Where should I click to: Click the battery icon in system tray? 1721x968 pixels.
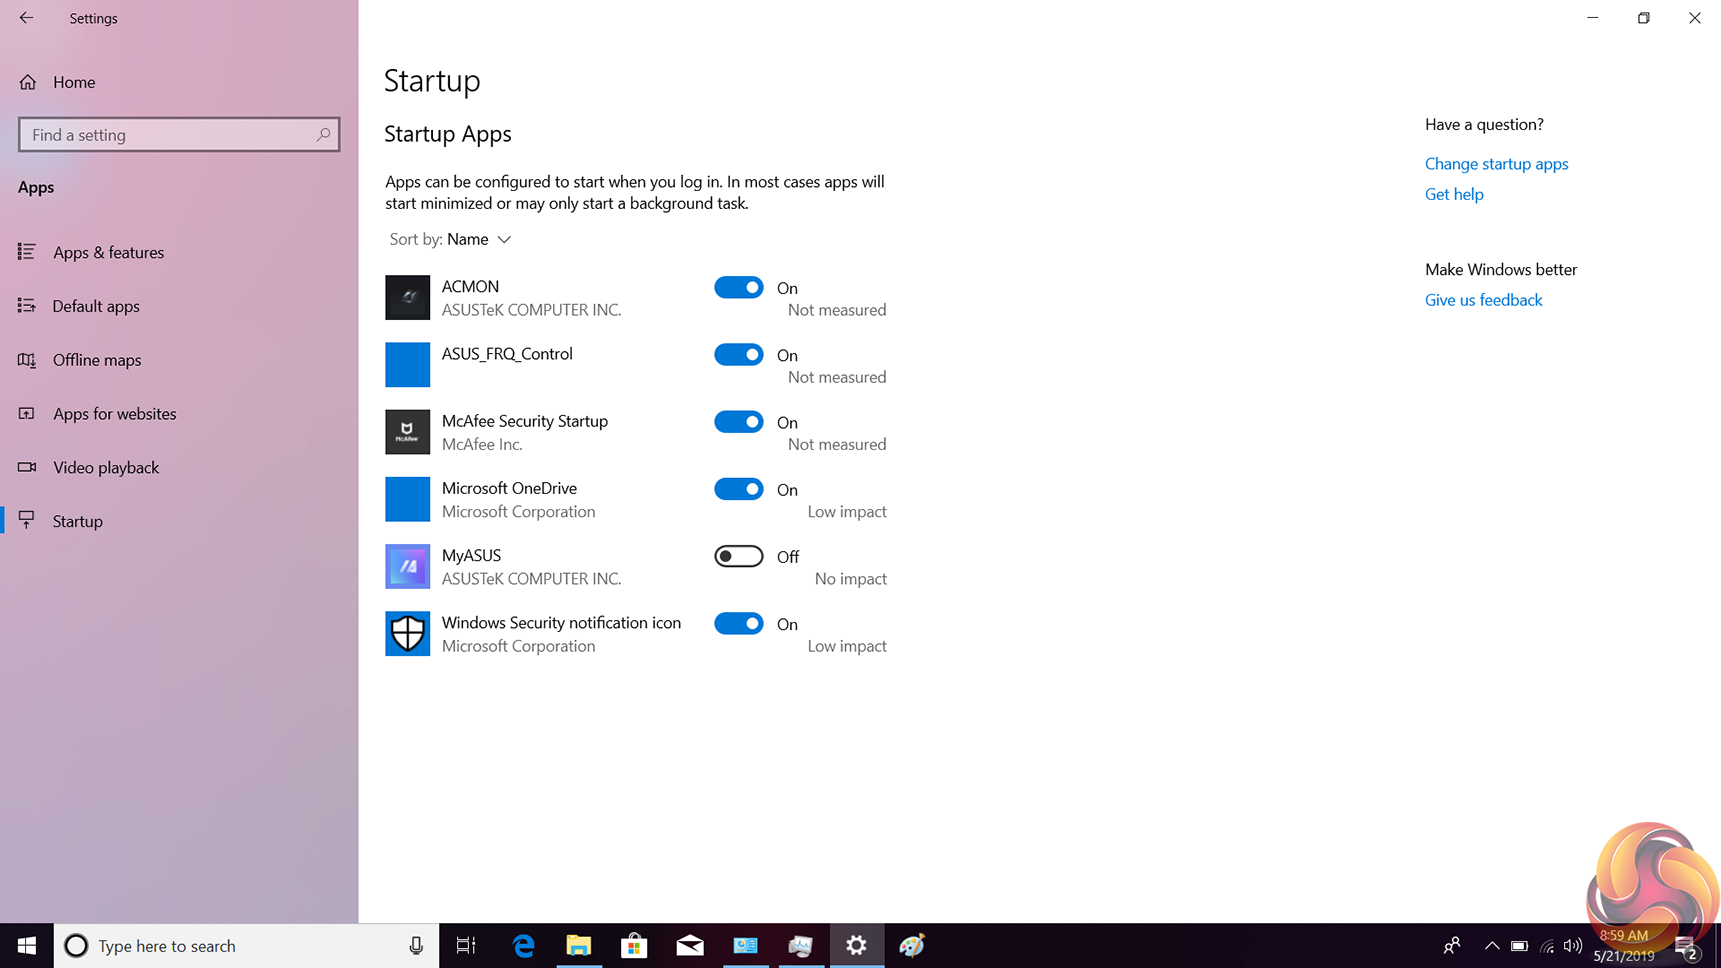click(x=1519, y=946)
